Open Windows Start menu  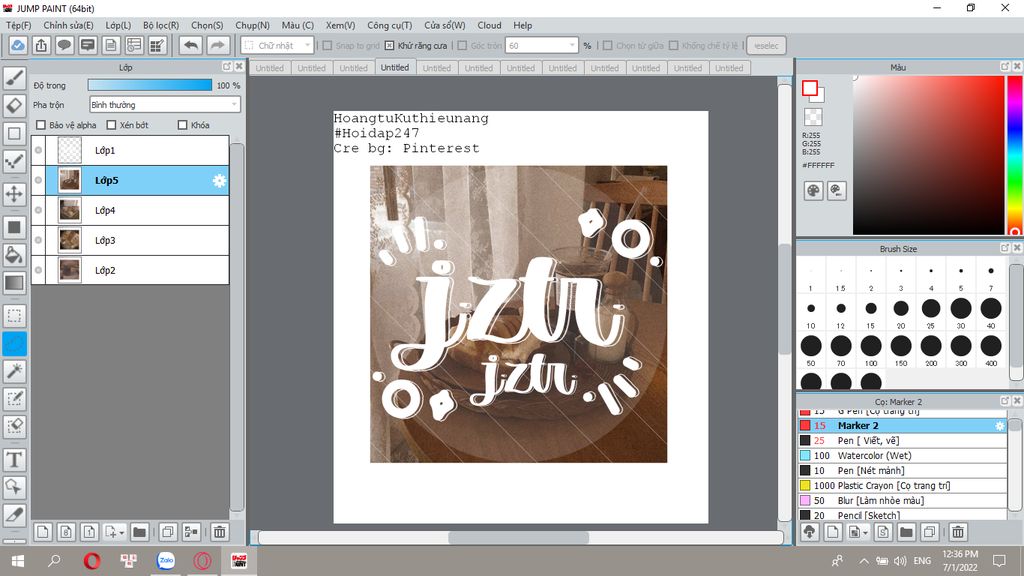coord(18,561)
